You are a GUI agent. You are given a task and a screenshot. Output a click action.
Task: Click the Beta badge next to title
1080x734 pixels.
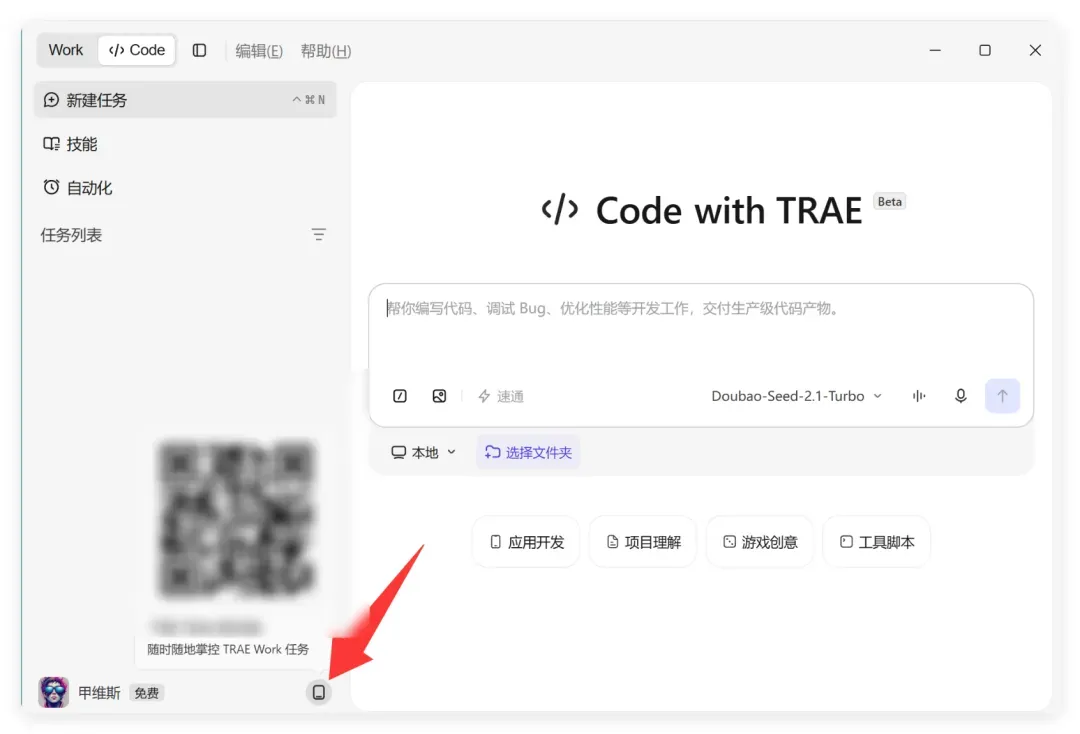coord(889,202)
